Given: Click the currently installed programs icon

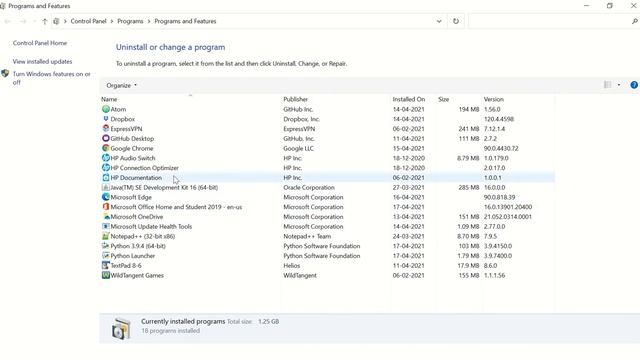Looking at the screenshot, I should coord(121,329).
